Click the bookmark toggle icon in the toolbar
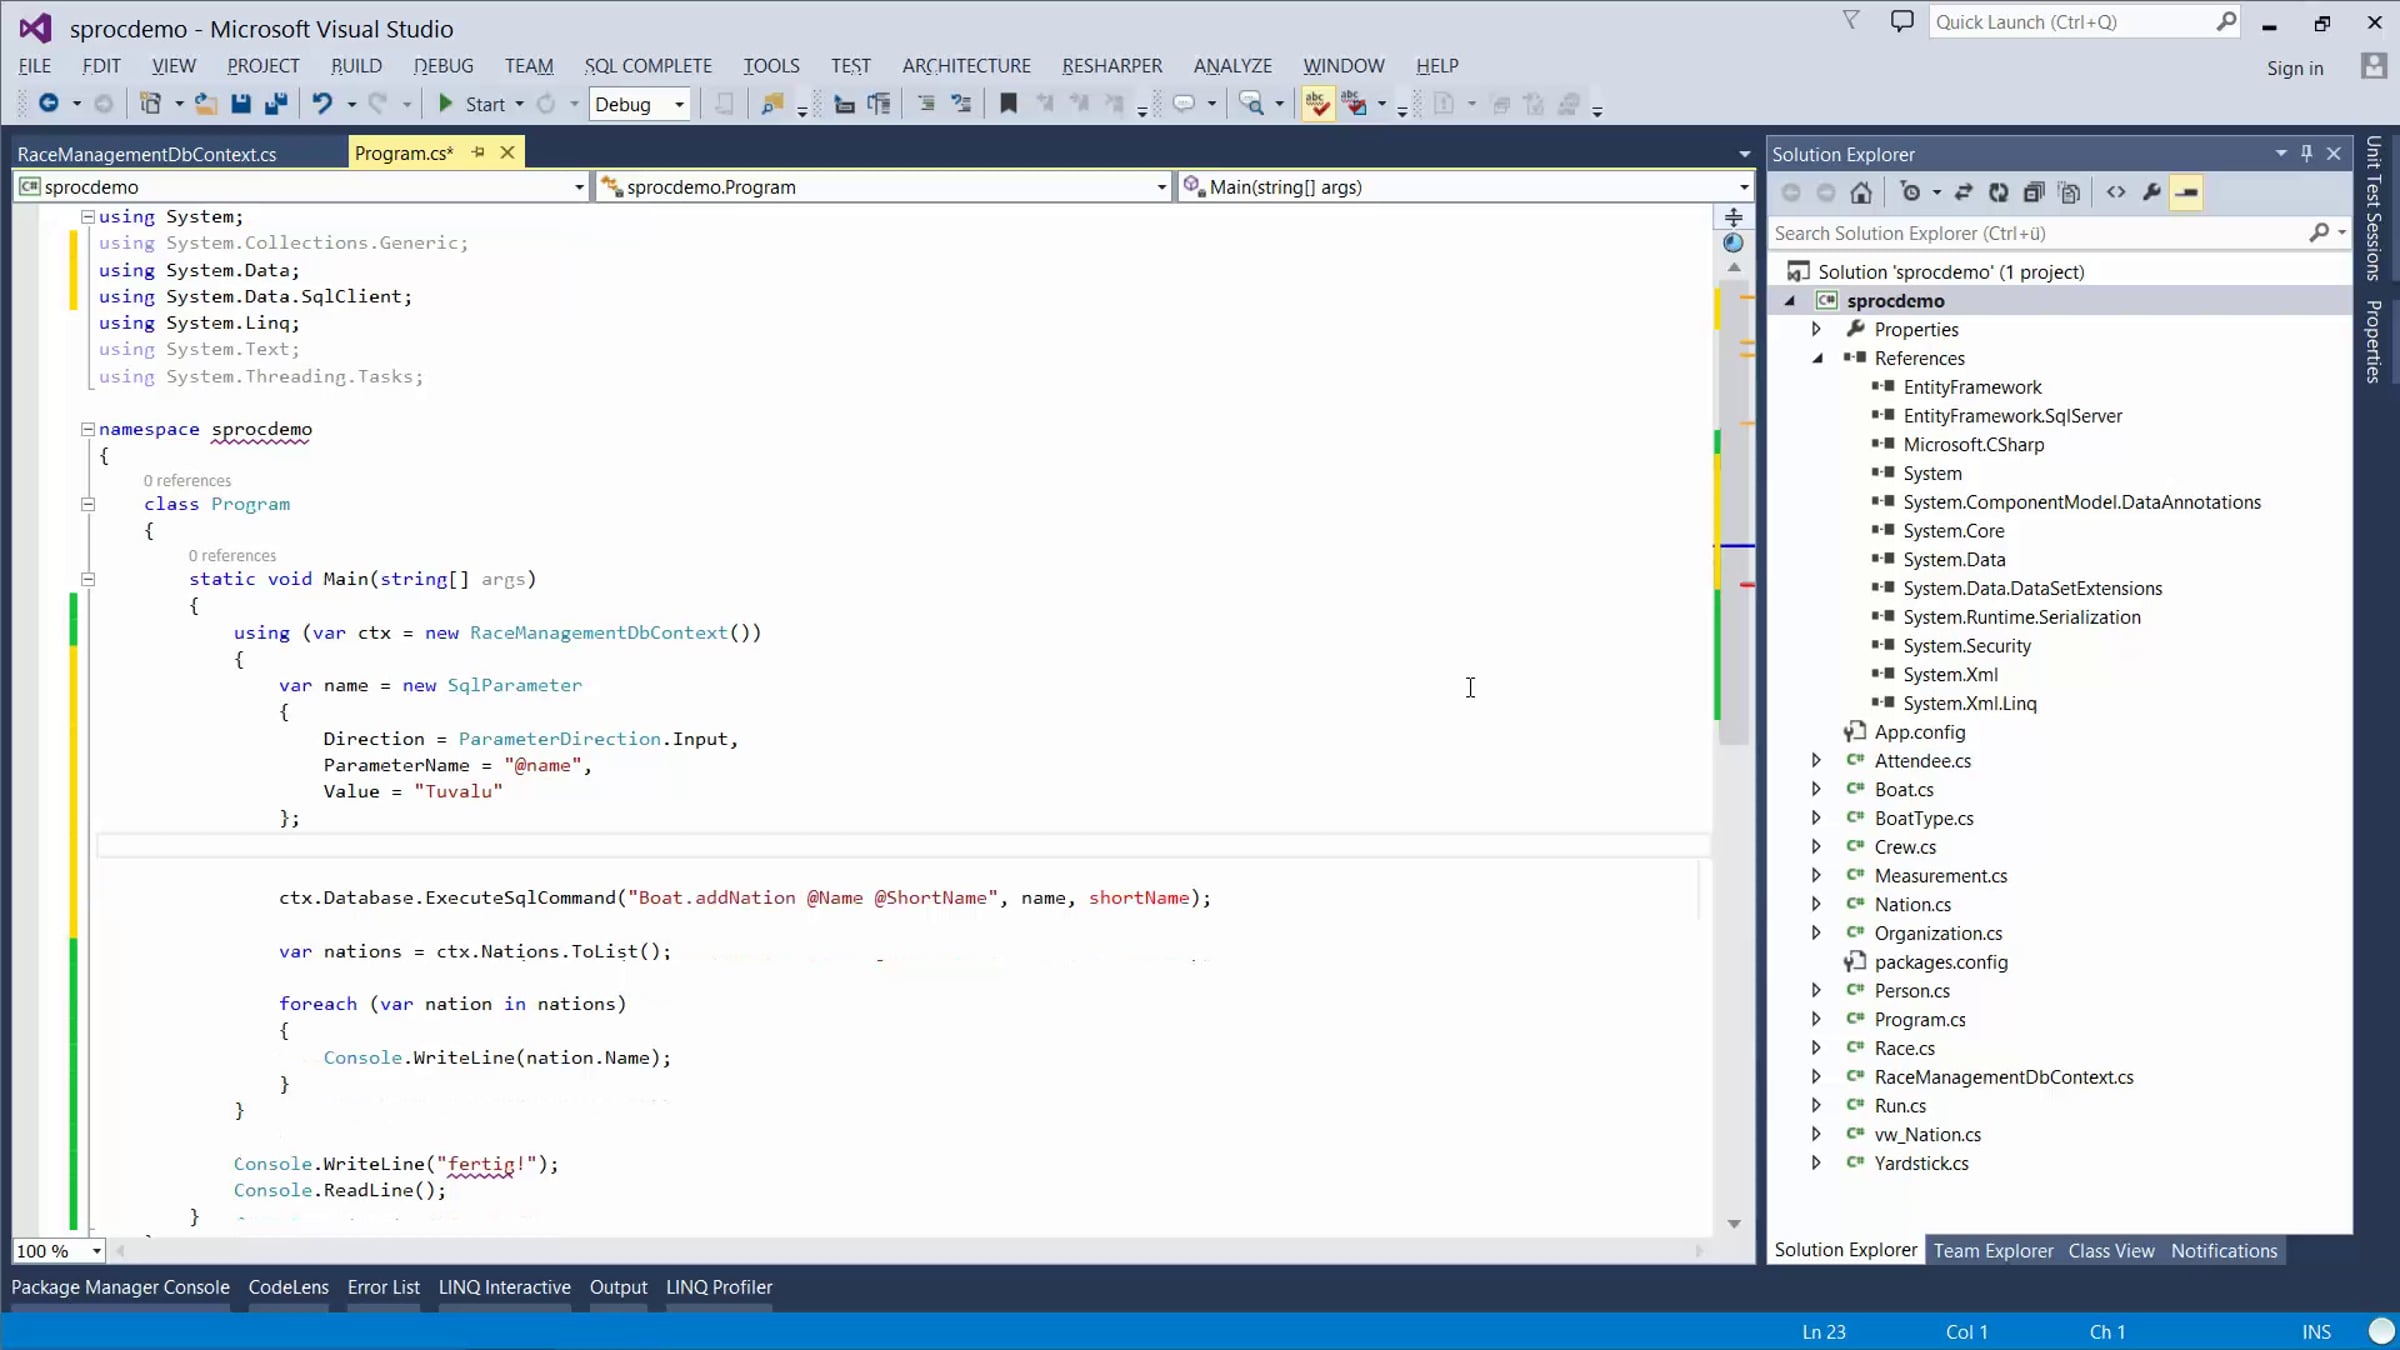2400x1350 pixels. tap(1008, 104)
